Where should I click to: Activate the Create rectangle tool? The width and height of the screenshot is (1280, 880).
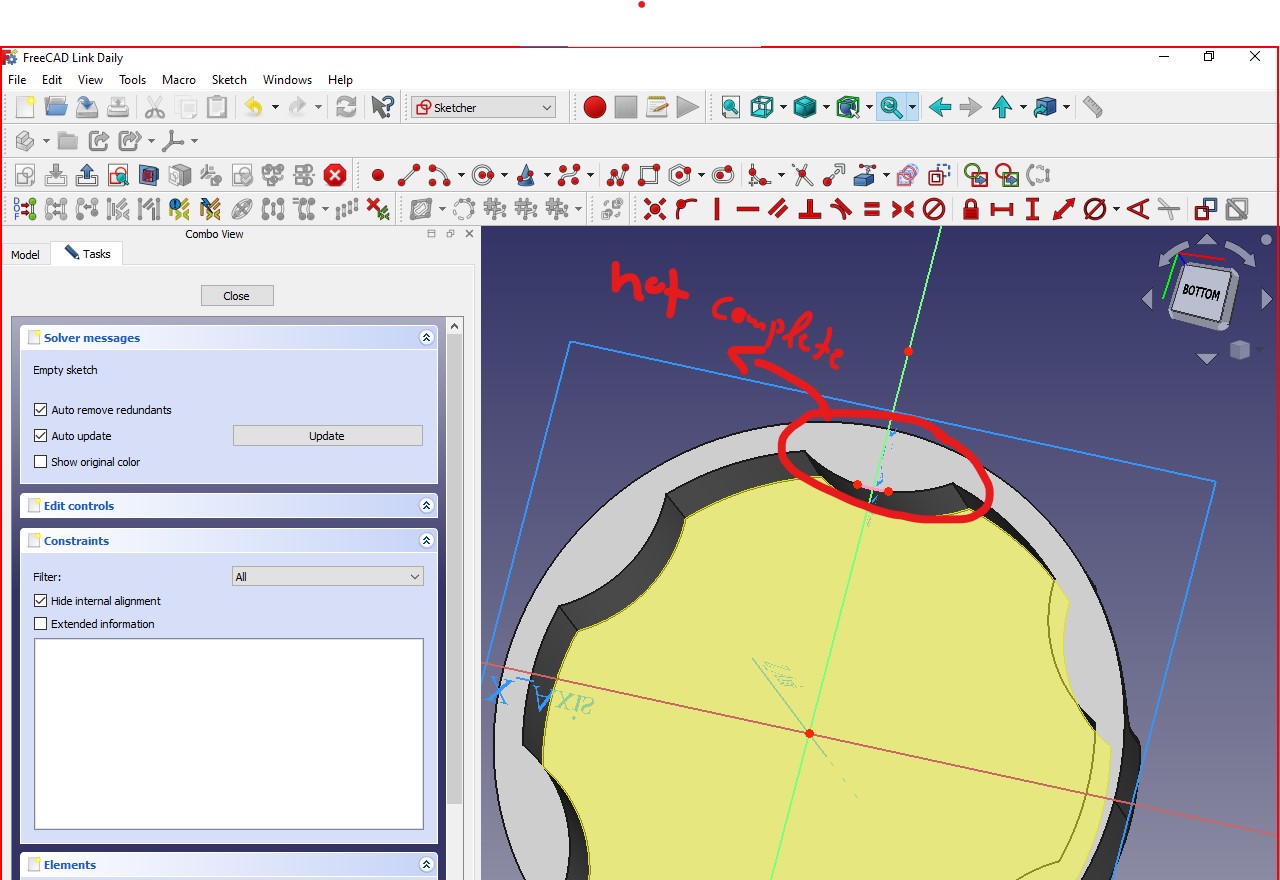tap(648, 175)
